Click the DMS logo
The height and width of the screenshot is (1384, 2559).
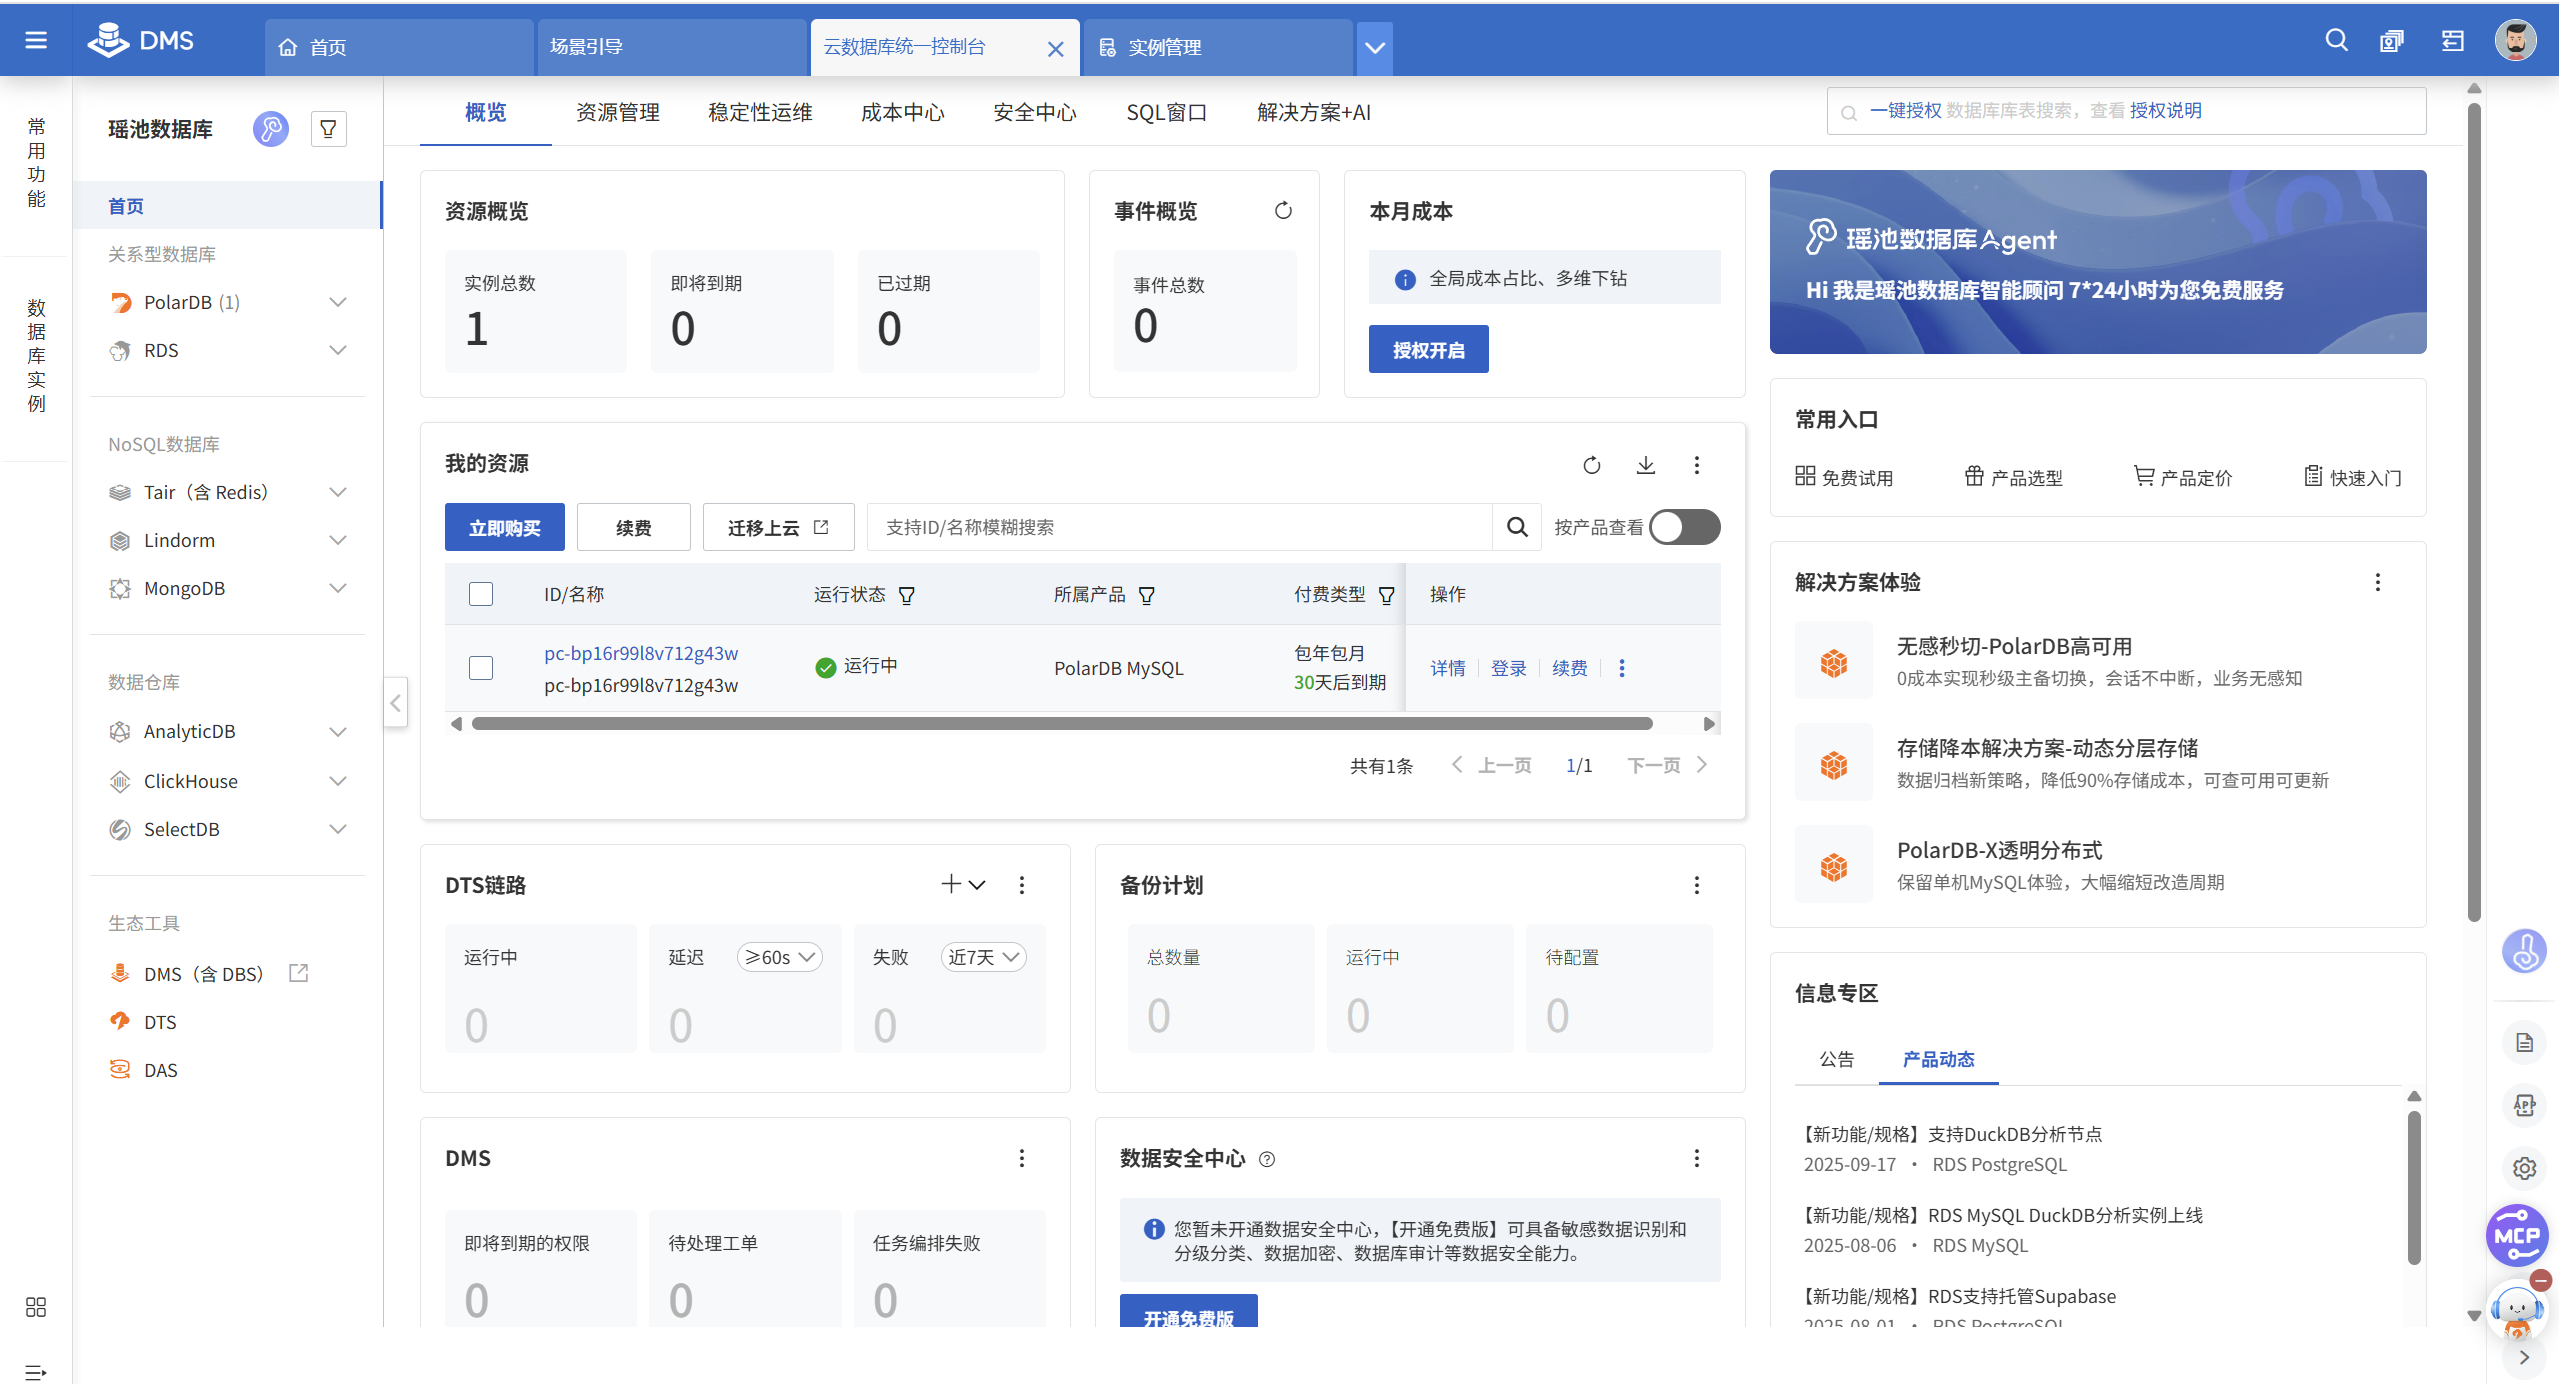(141, 40)
